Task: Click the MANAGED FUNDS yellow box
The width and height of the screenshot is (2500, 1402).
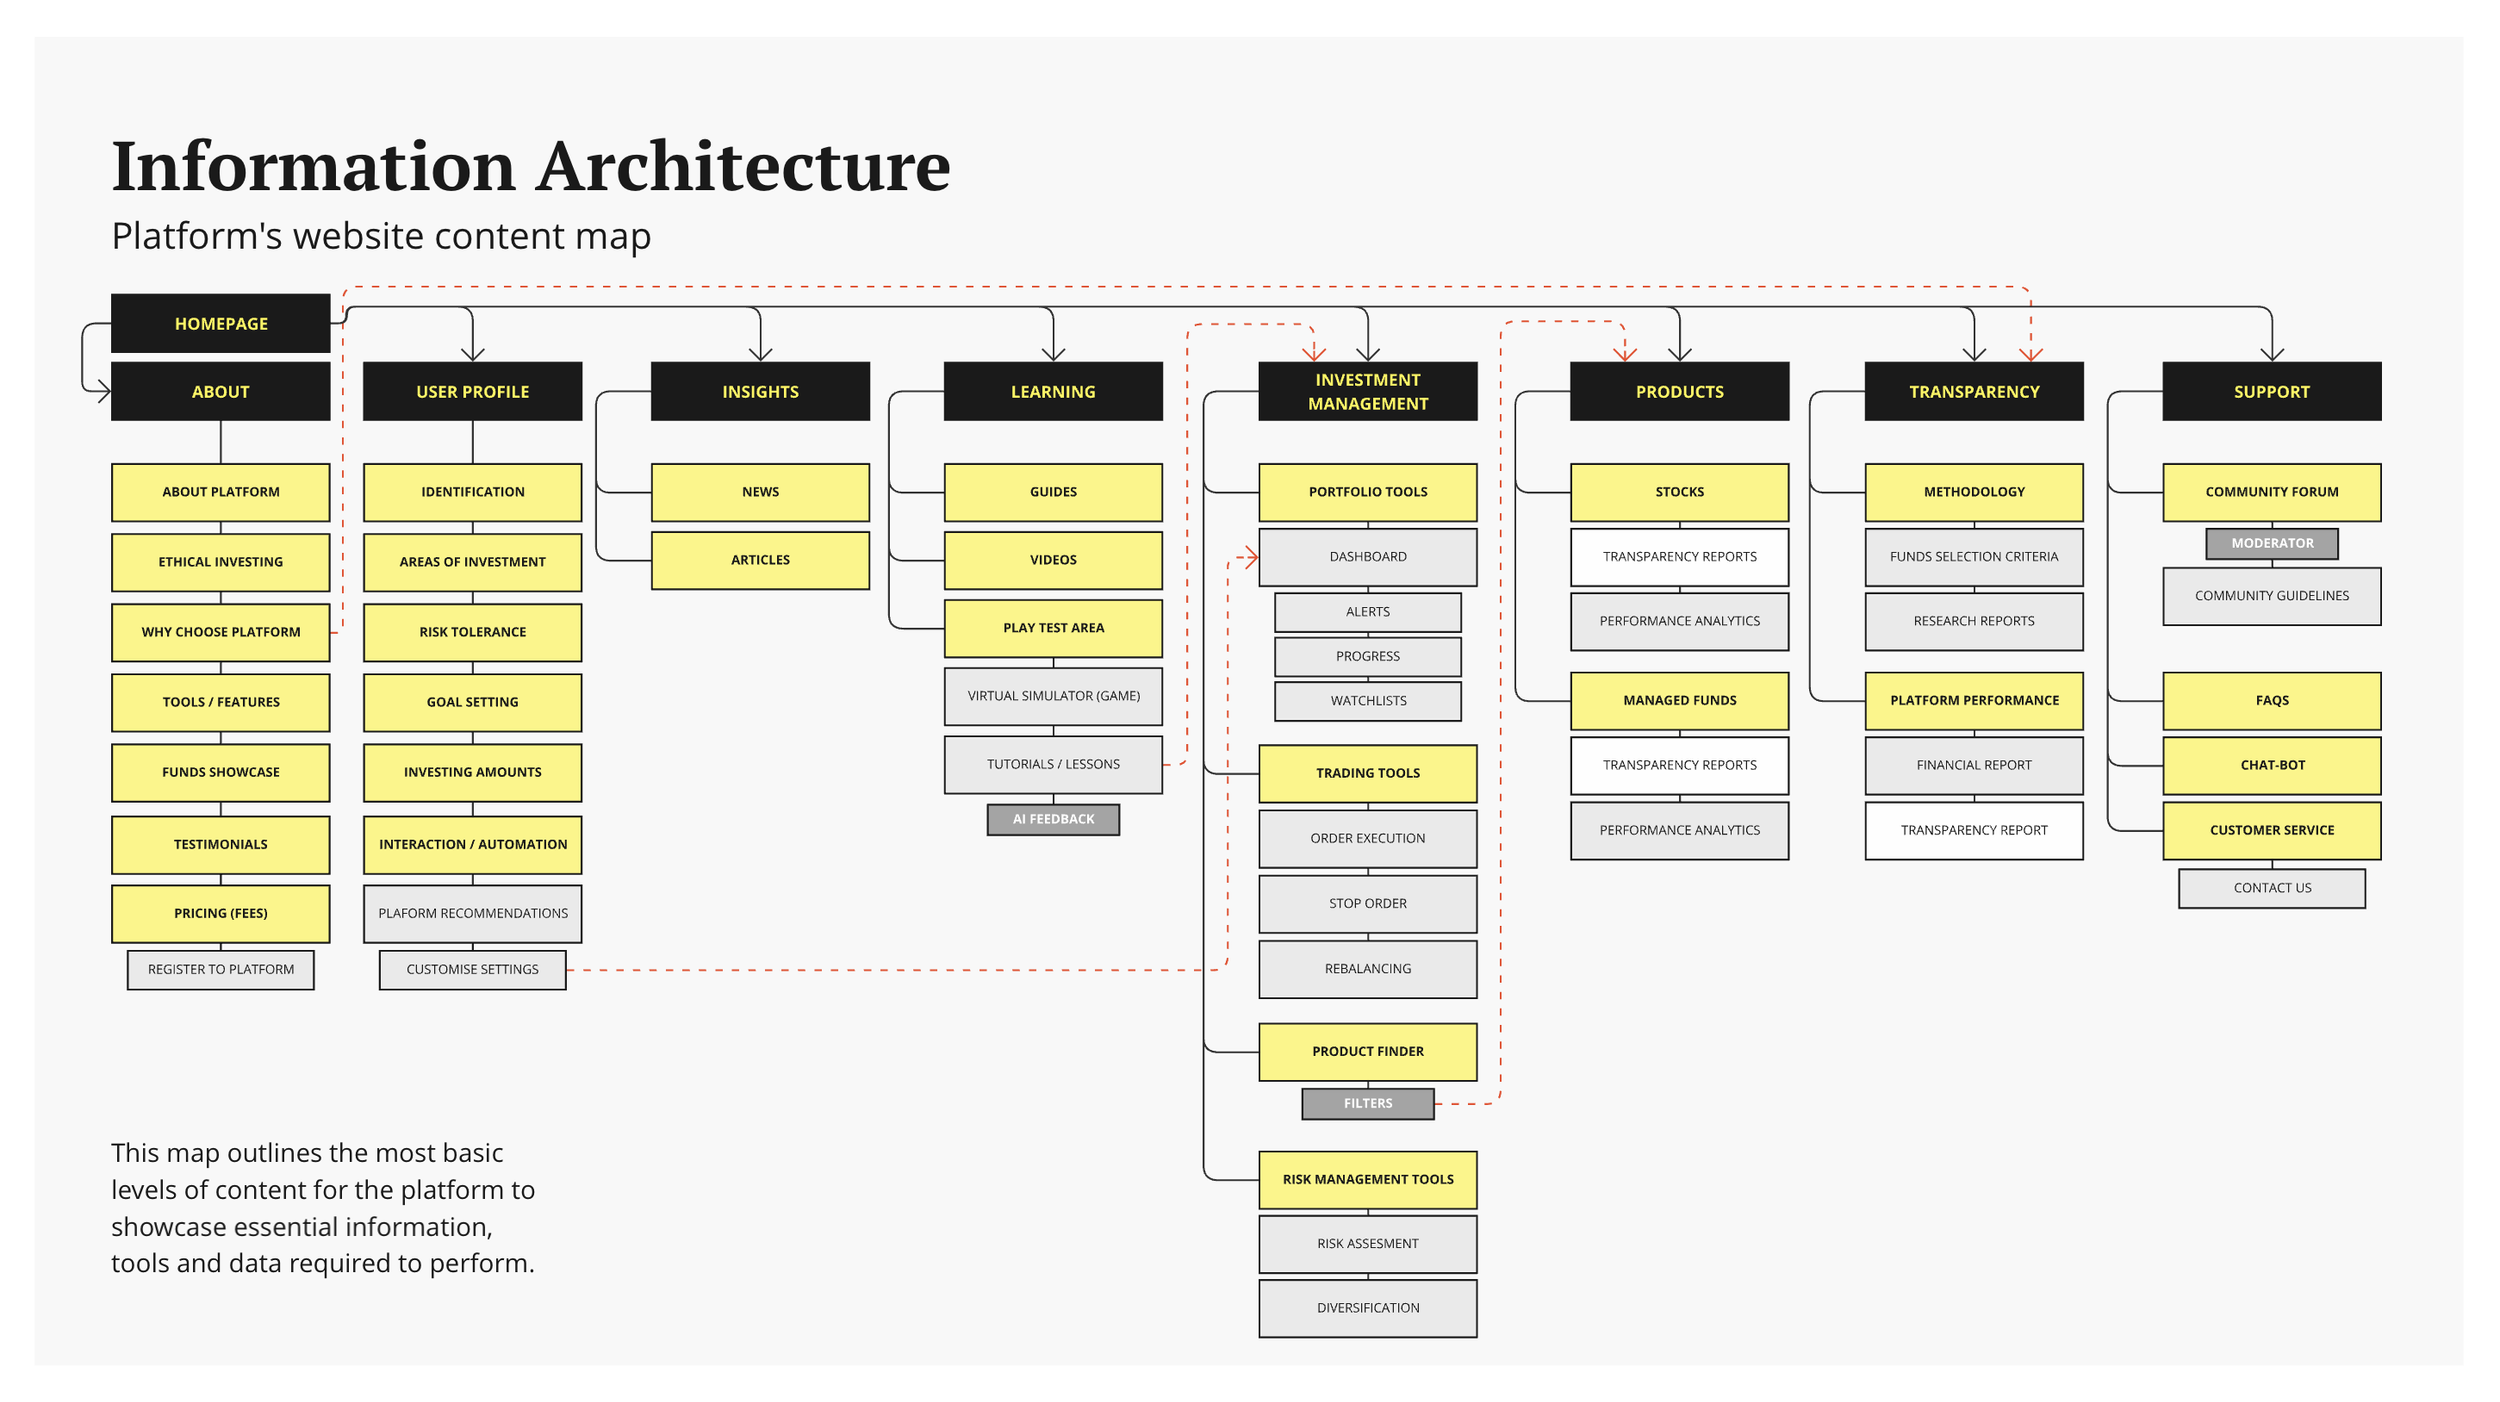Action: point(1679,700)
